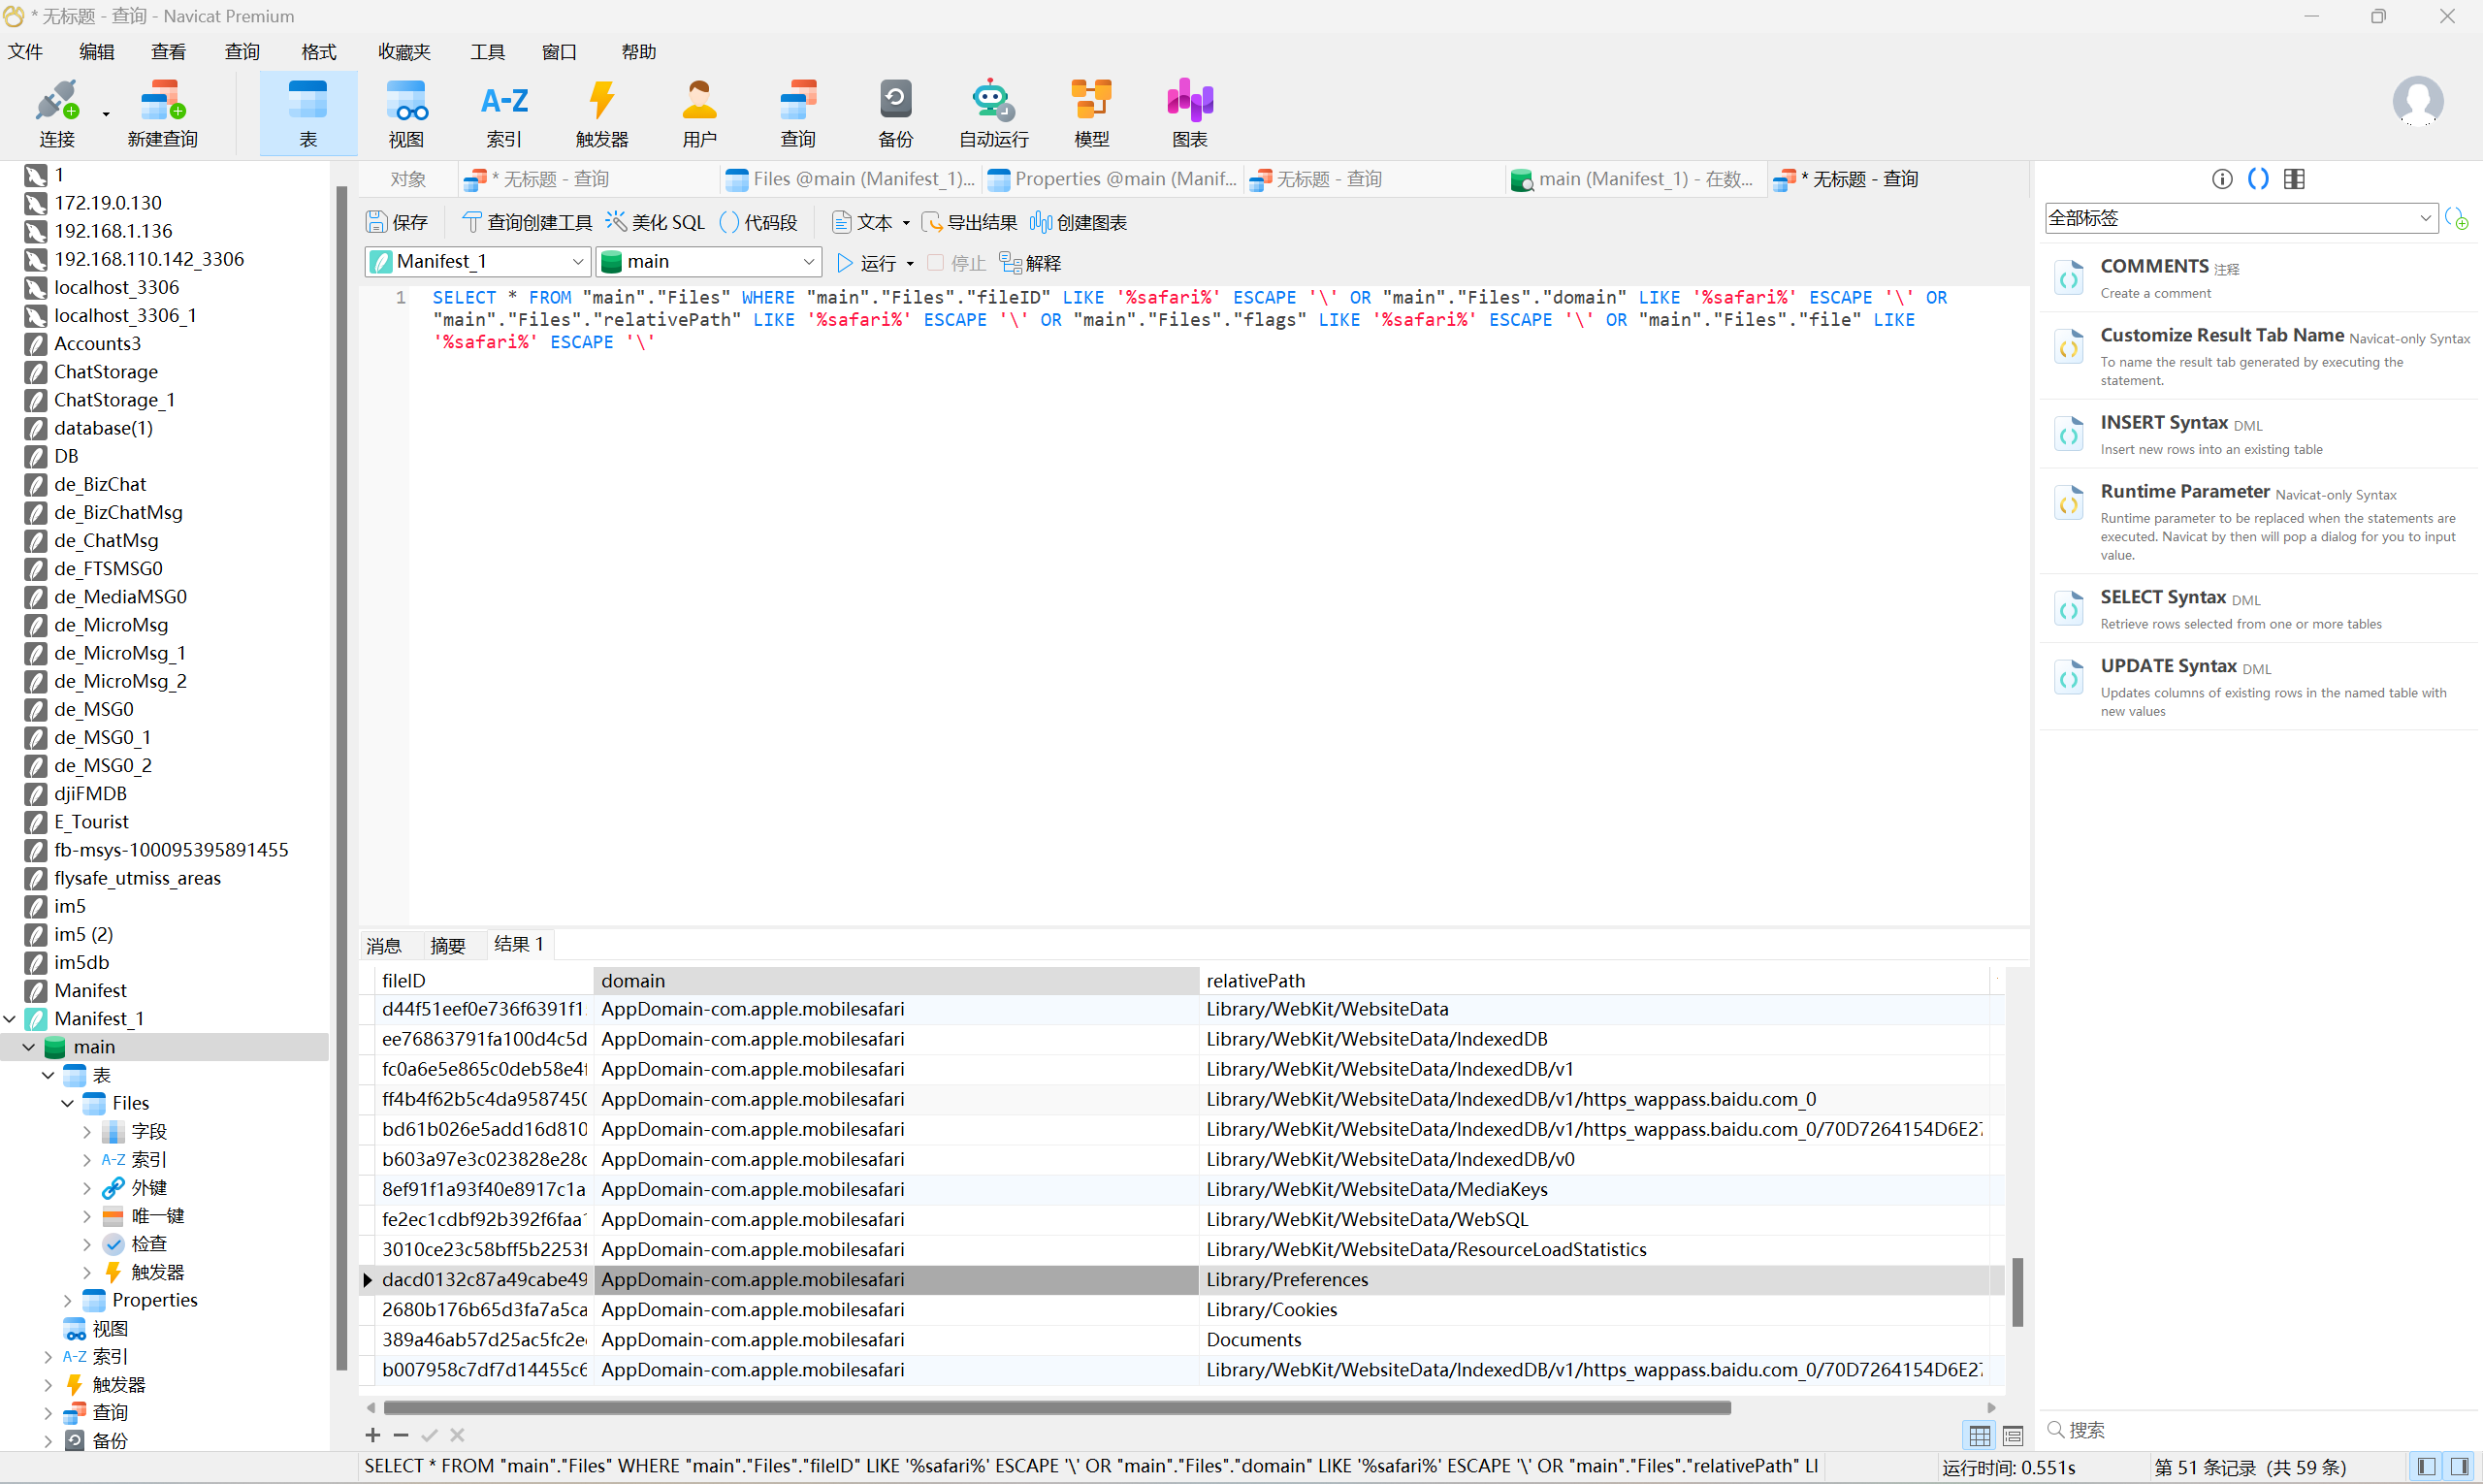Open 查询创建工具 query builder

point(527,222)
